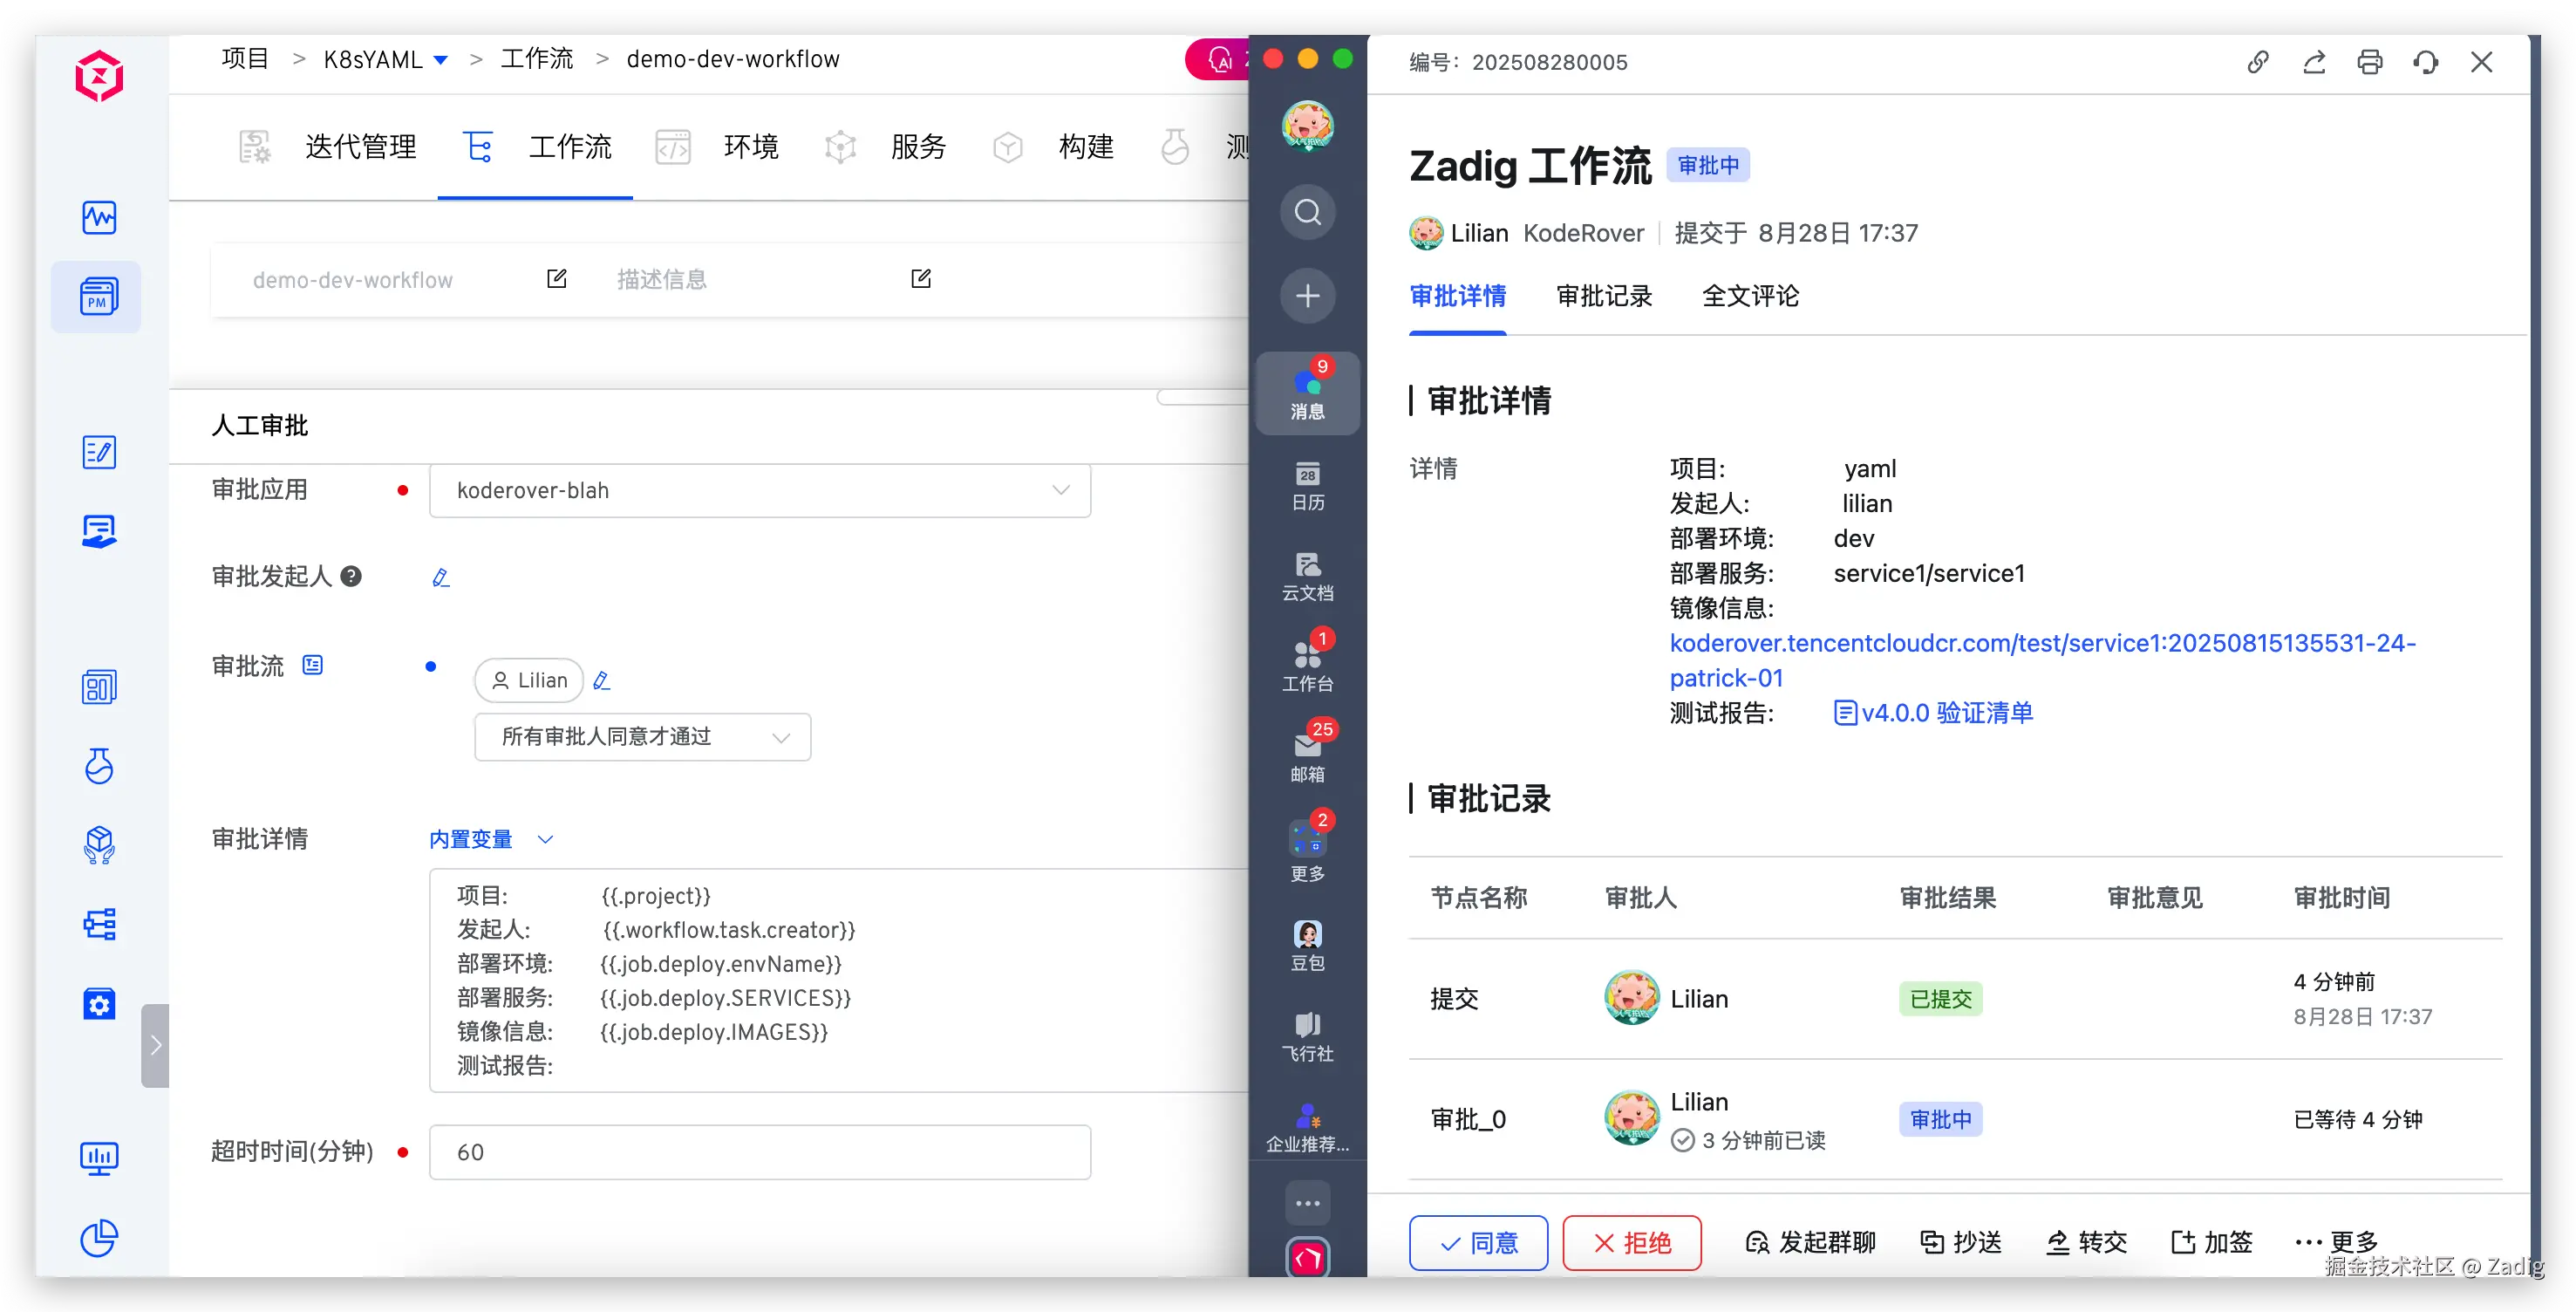
Task: Click the print icon in approval header
Action: 2369,62
